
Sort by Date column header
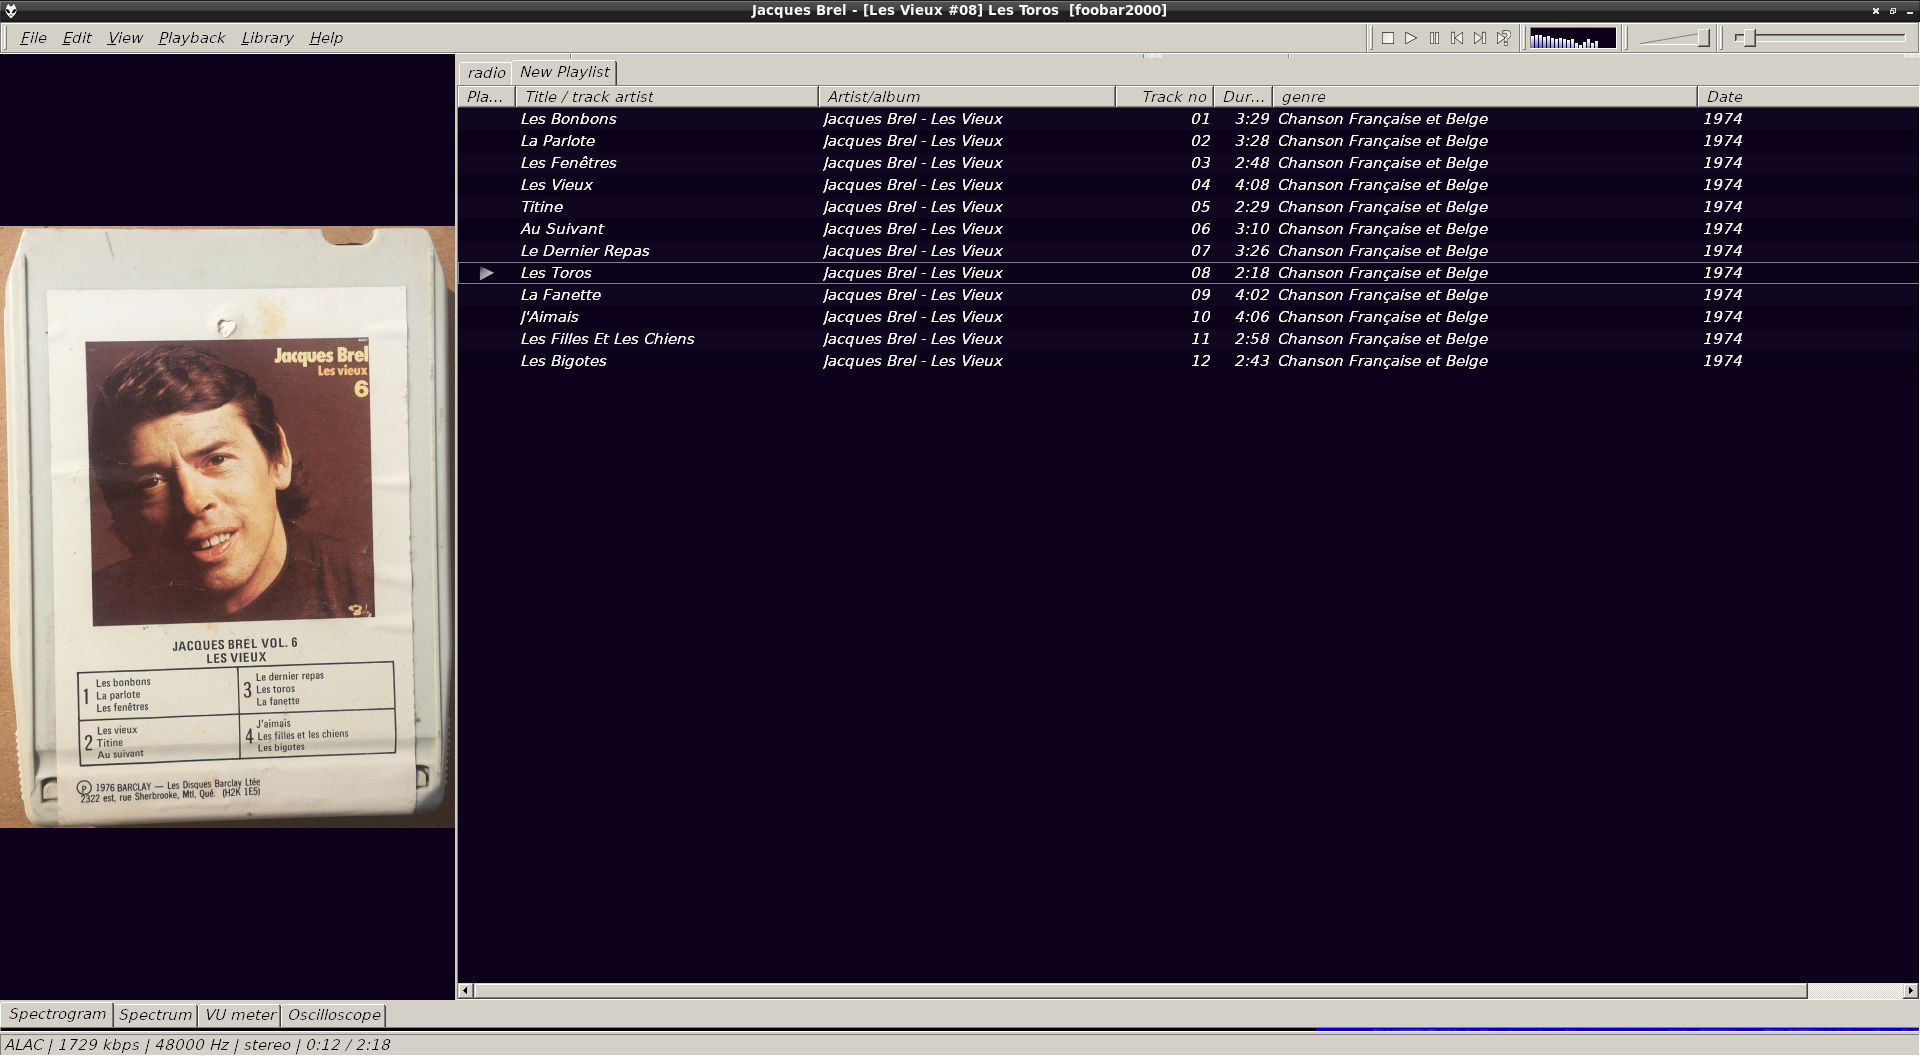pos(1808,97)
